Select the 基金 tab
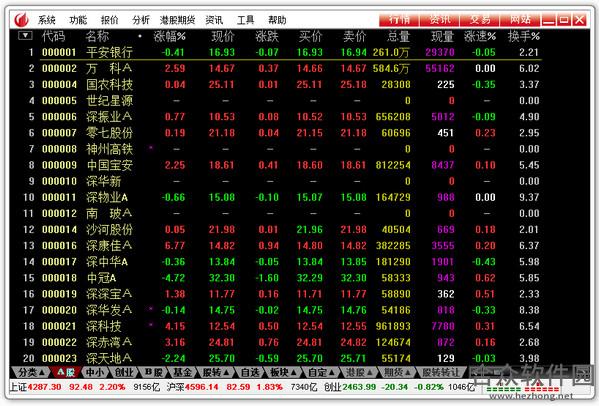The height and width of the screenshot is (406, 599). tap(182, 372)
